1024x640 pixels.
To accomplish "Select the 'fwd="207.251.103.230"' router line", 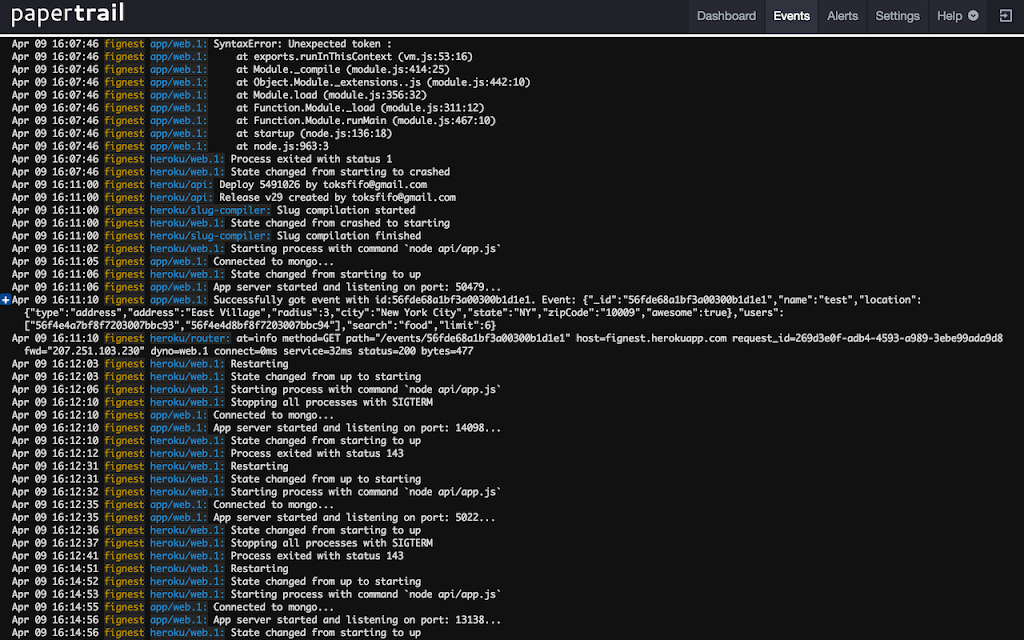I will [x=249, y=351].
